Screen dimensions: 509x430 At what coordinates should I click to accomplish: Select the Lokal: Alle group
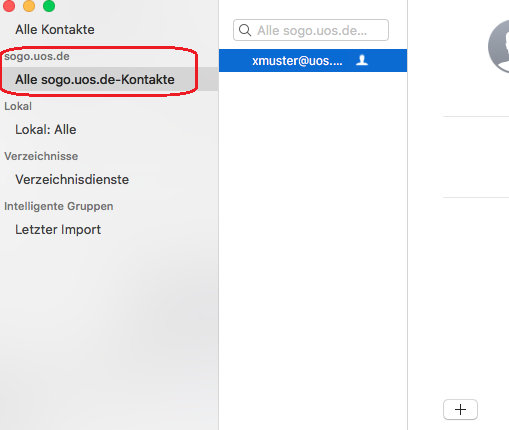(x=46, y=129)
